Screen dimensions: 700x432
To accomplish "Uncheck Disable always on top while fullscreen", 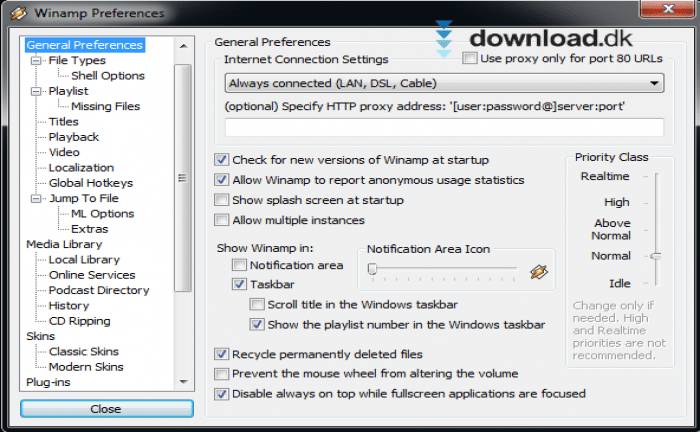I will 221,394.
